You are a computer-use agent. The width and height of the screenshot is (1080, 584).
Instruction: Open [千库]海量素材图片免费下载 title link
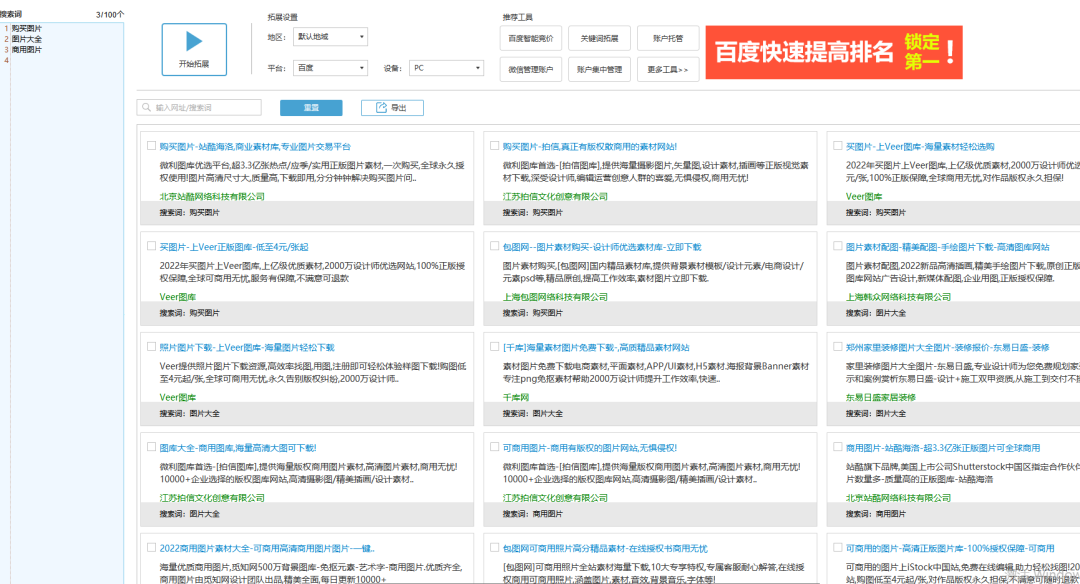[x=596, y=348]
